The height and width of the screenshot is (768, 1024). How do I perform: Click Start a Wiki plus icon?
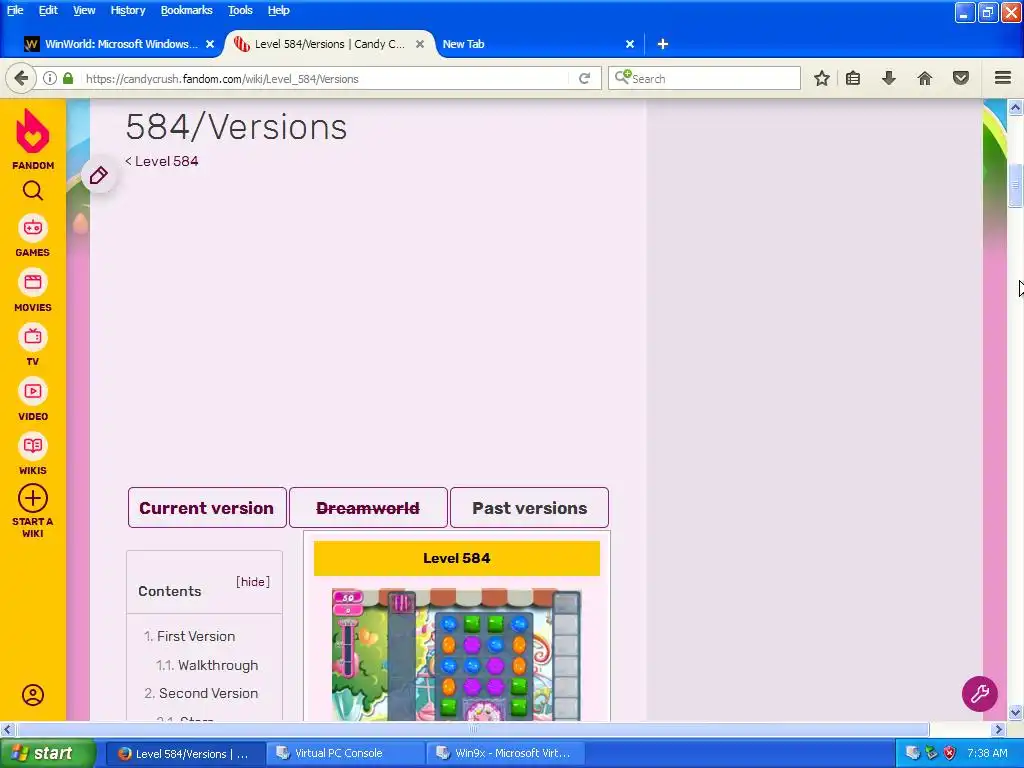(33, 499)
